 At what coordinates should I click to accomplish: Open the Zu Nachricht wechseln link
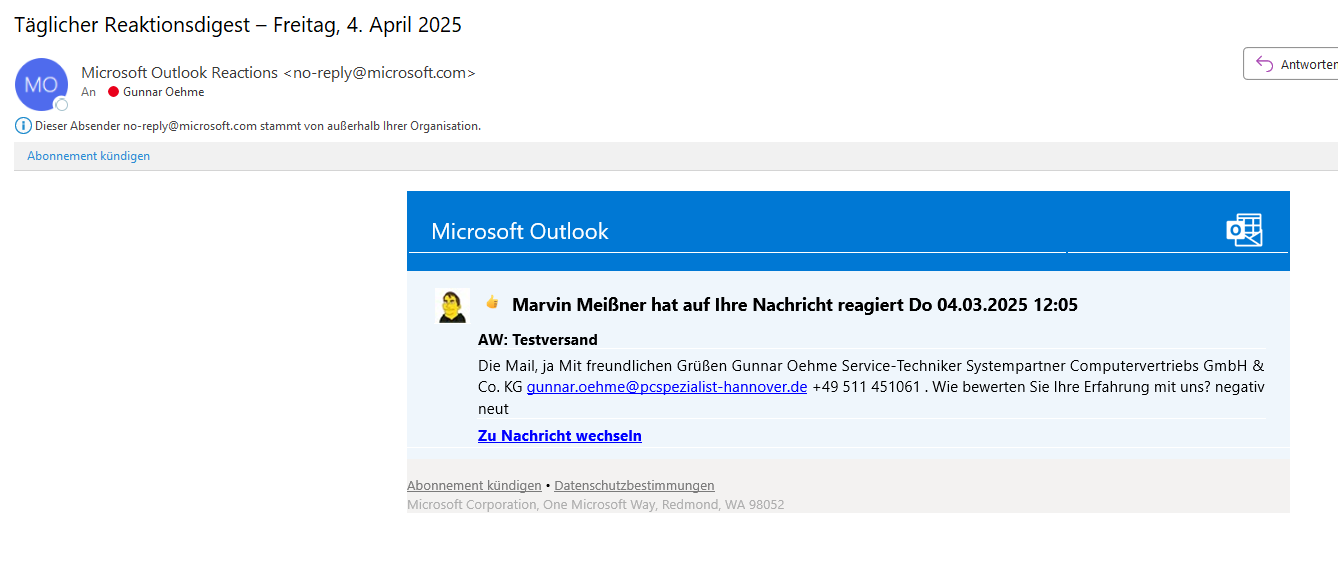pos(559,435)
